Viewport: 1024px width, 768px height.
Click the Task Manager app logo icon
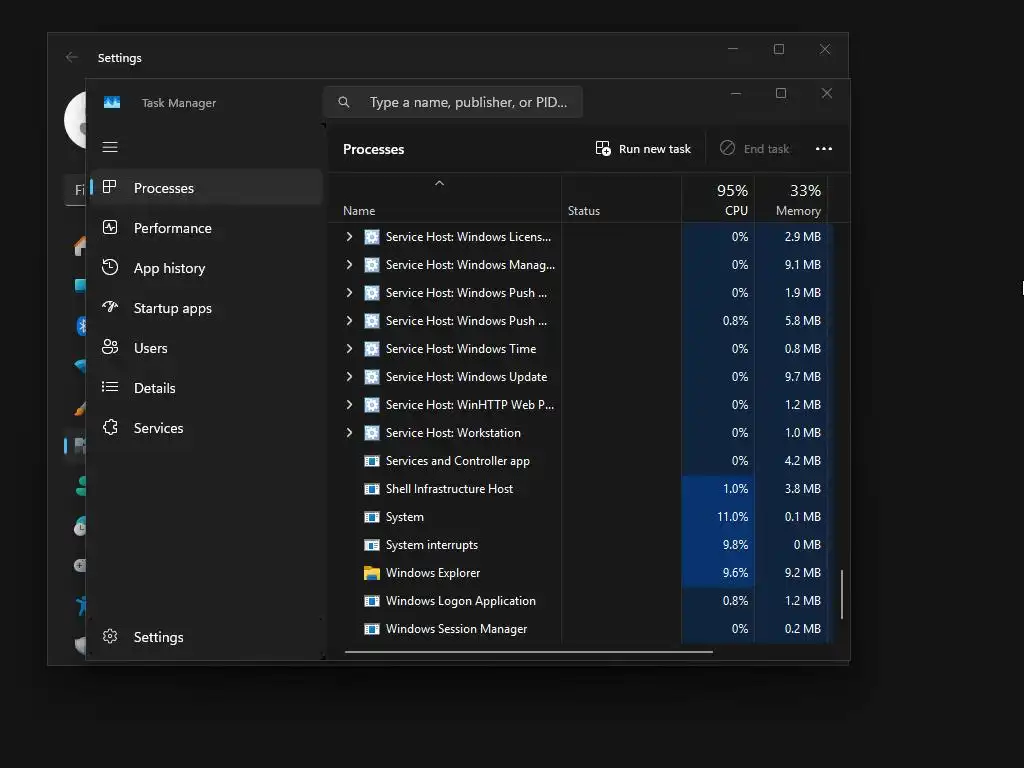(112, 103)
